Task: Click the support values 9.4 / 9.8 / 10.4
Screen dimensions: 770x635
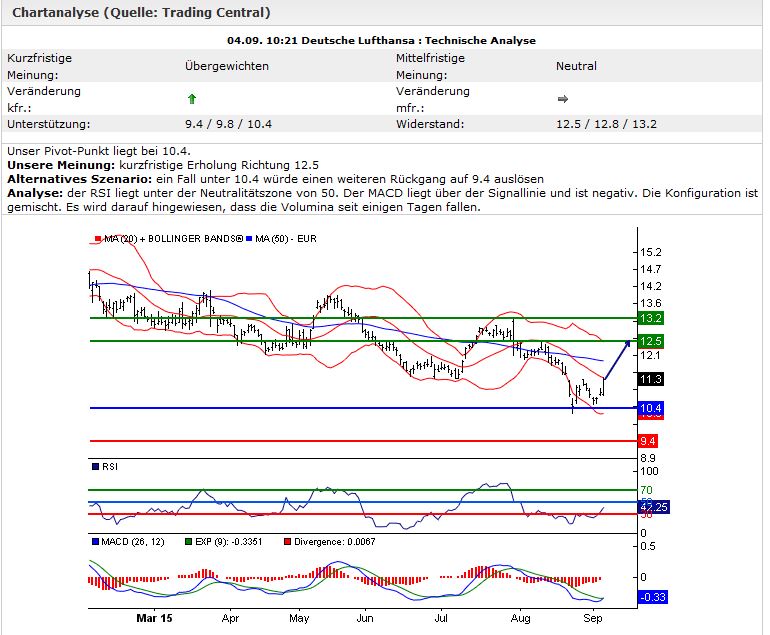Action: coord(228,124)
